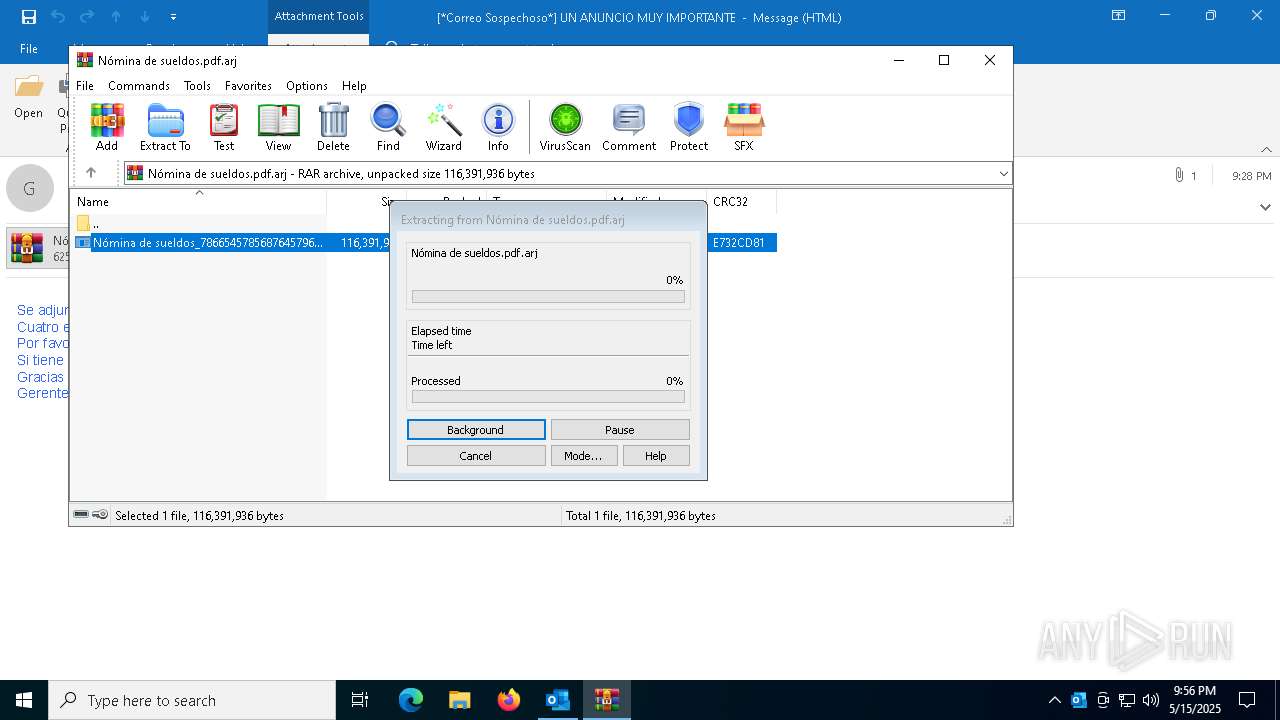Screen dimensions: 1280x720
Task: Click the file progress bar
Action: tap(548, 297)
